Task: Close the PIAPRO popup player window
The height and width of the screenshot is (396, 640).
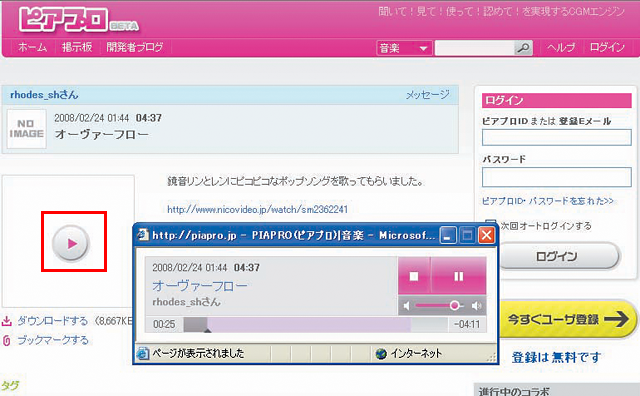Action: 487,235
